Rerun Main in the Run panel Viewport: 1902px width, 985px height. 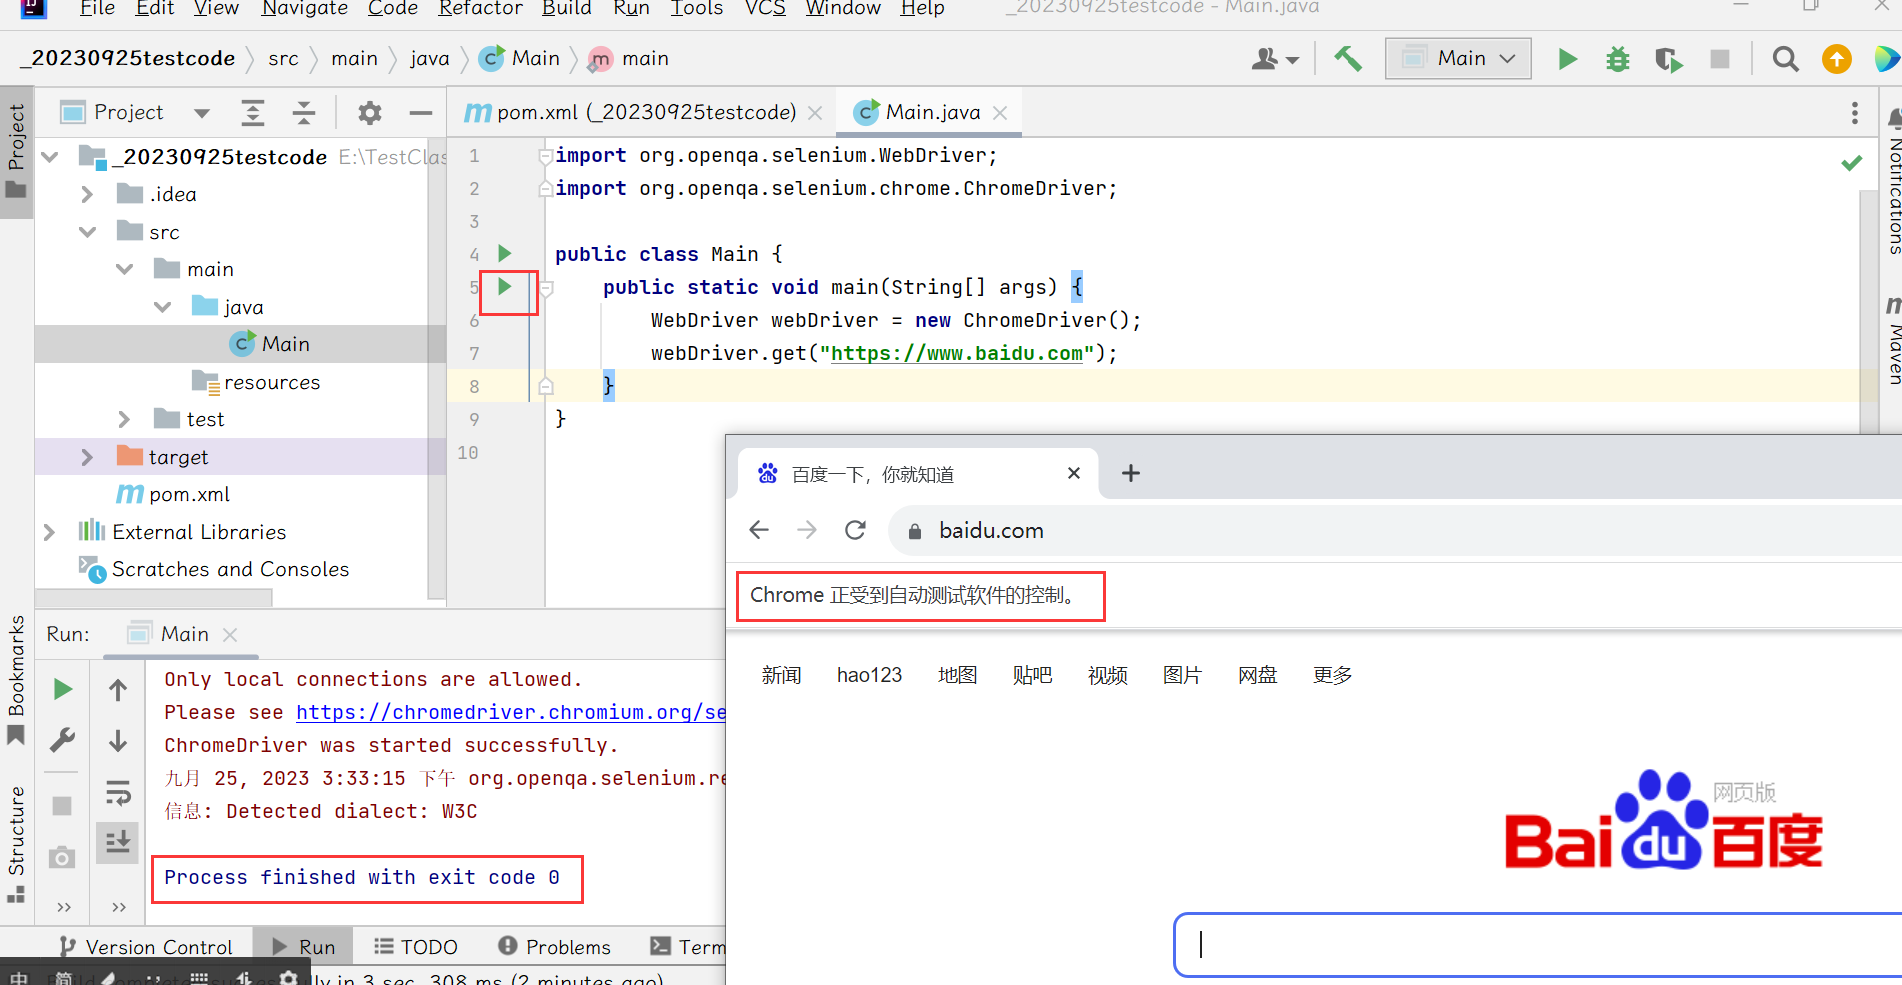pos(62,689)
